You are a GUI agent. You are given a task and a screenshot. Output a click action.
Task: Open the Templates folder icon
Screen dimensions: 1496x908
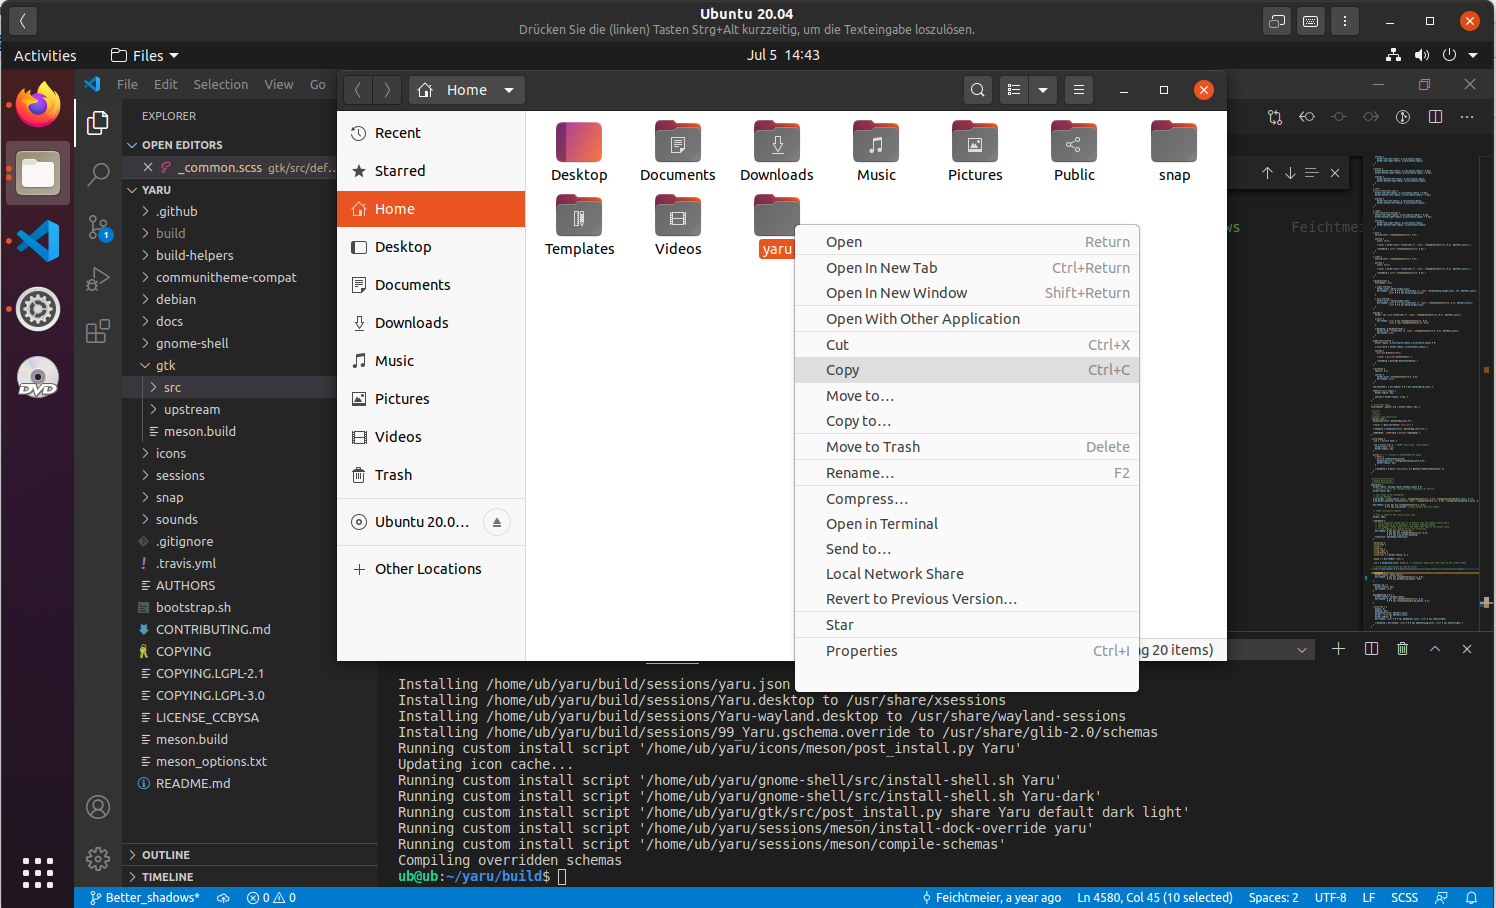[579, 216]
